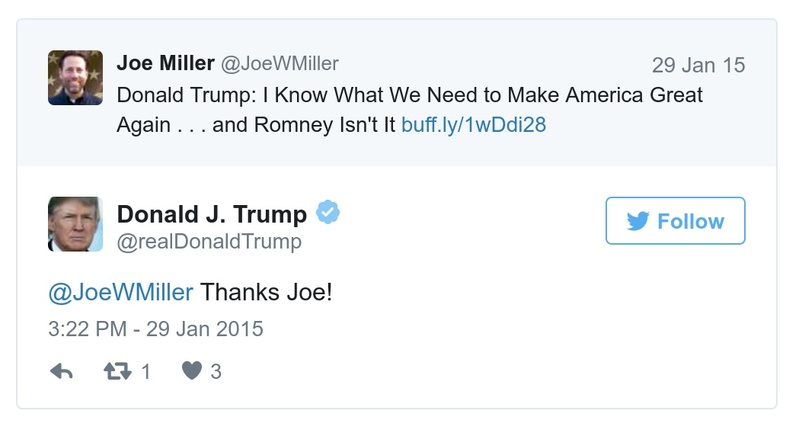
Task: Click the blue verified badge
Action: click(x=328, y=212)
